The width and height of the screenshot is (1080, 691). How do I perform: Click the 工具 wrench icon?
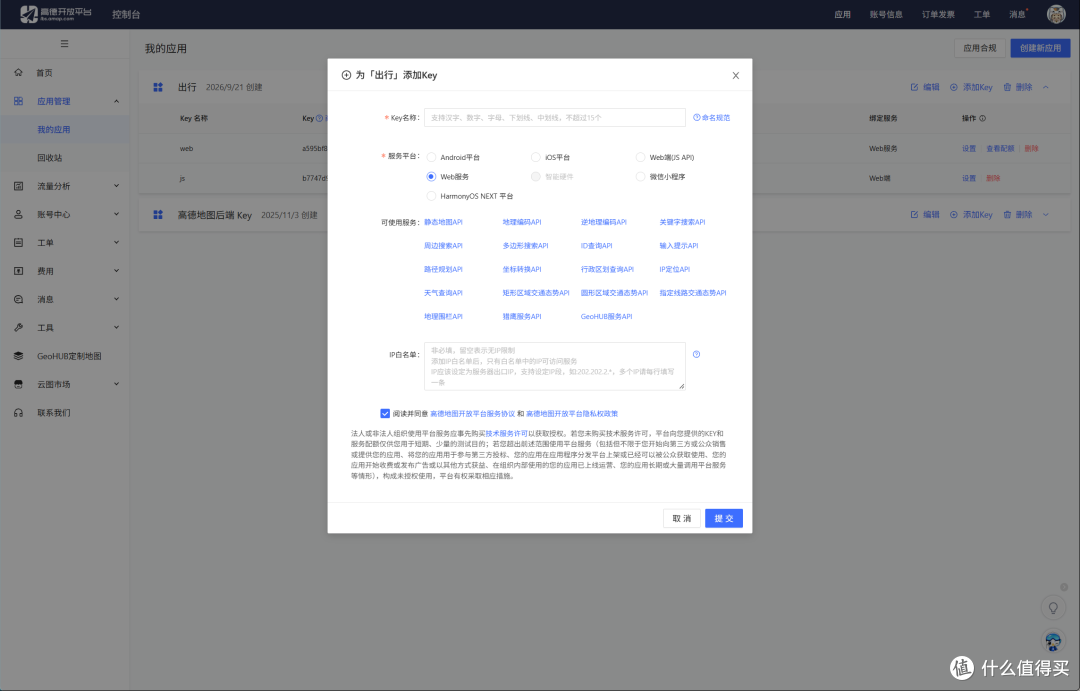coord(19,327)
